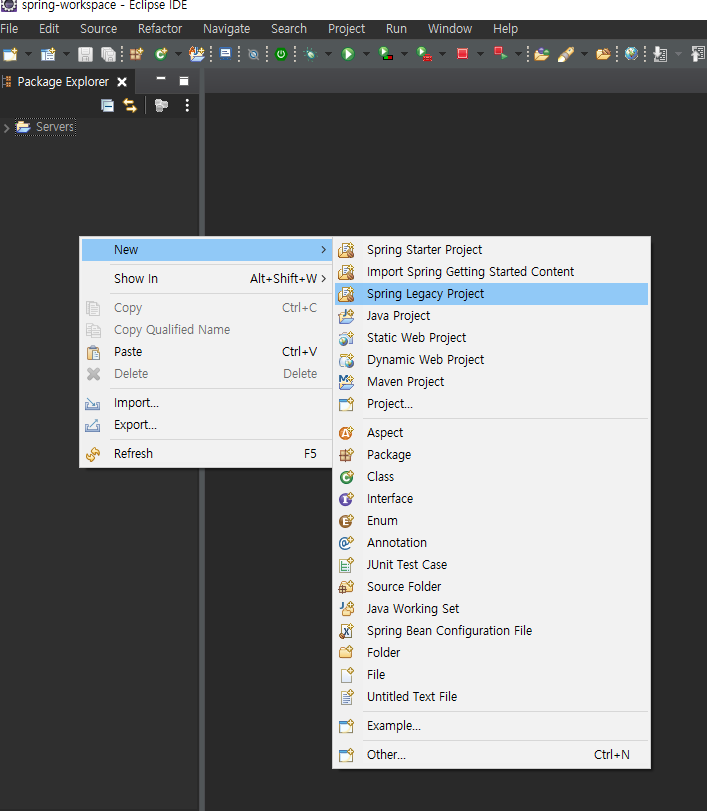Click the Open Web Browser globe icon
Screen dimensions: 707x811
tap(631, 54)
